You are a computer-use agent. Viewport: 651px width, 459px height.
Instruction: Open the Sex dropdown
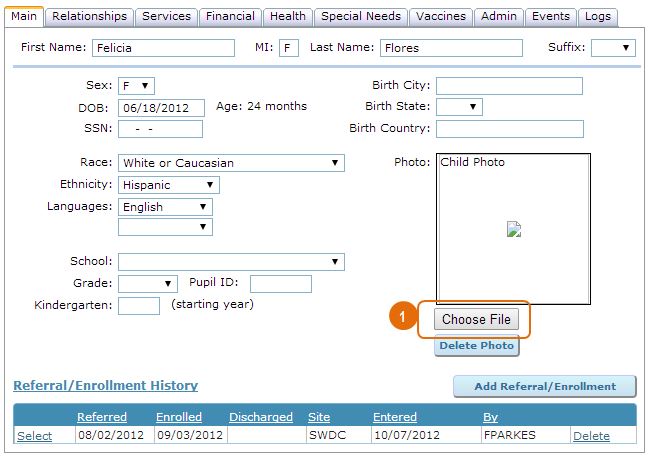[x=137, y=86]
